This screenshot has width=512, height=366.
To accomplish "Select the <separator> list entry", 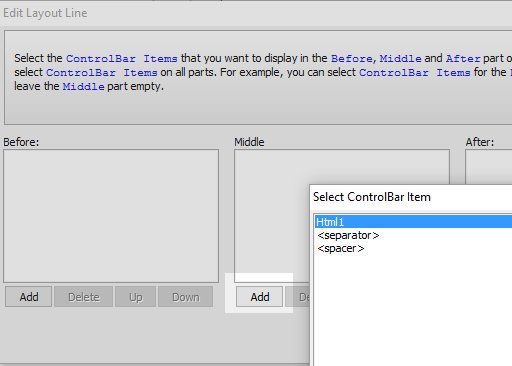I will coord(413,235).
